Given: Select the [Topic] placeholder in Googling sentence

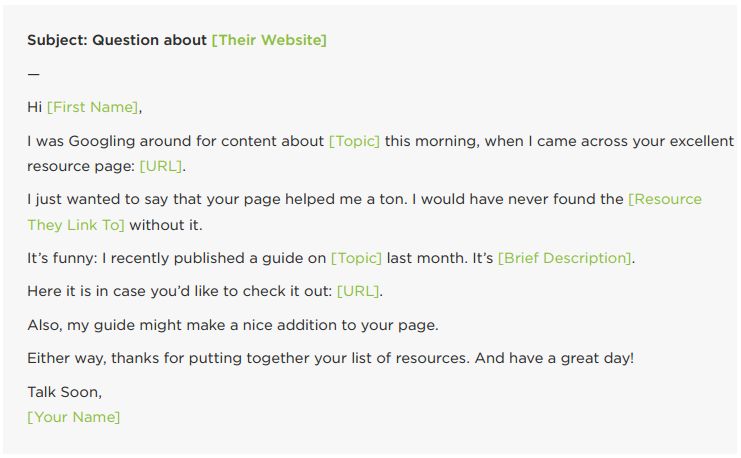Looking at the screenshot, I should coord(354,141).
